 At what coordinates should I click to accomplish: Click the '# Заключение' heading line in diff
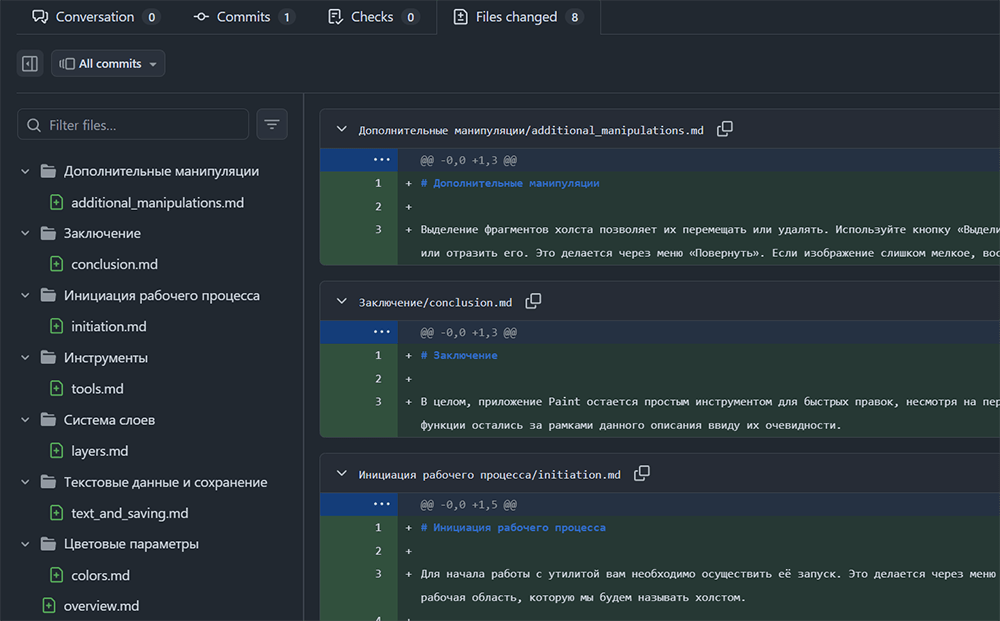coord(459,356)
